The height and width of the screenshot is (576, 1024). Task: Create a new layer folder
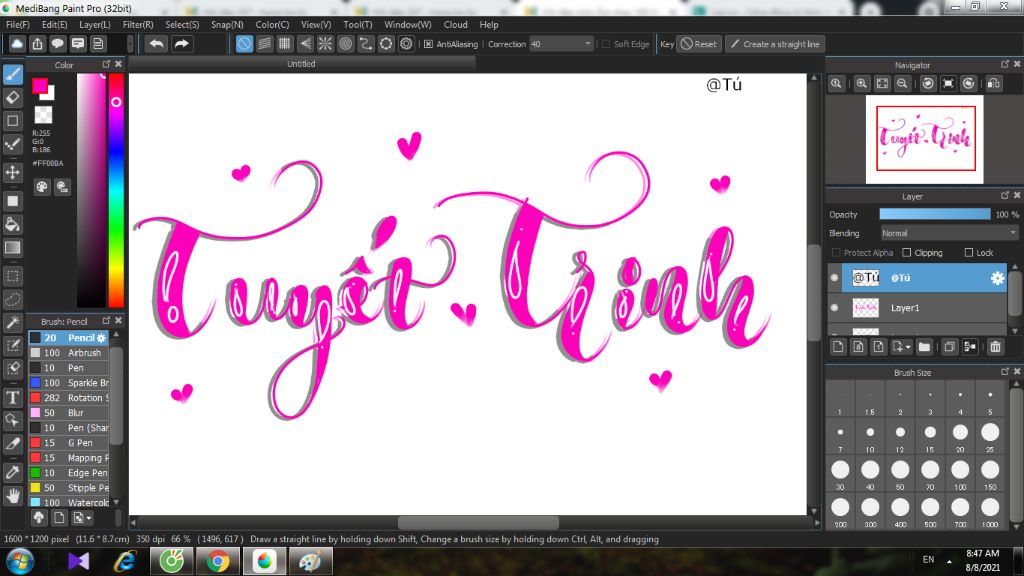pos(924,347)
